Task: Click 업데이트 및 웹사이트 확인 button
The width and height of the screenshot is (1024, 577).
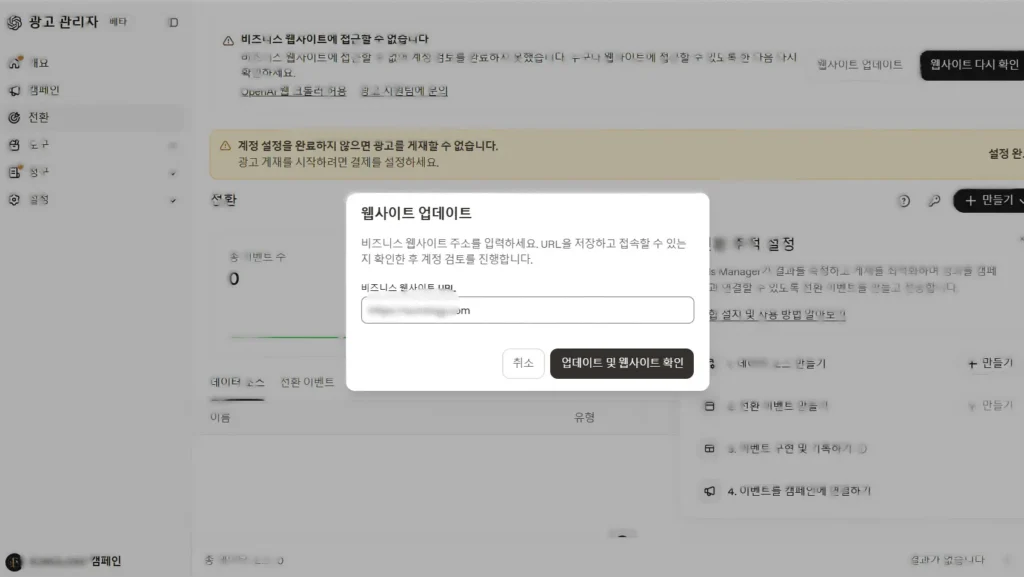Action: point(622,363)
